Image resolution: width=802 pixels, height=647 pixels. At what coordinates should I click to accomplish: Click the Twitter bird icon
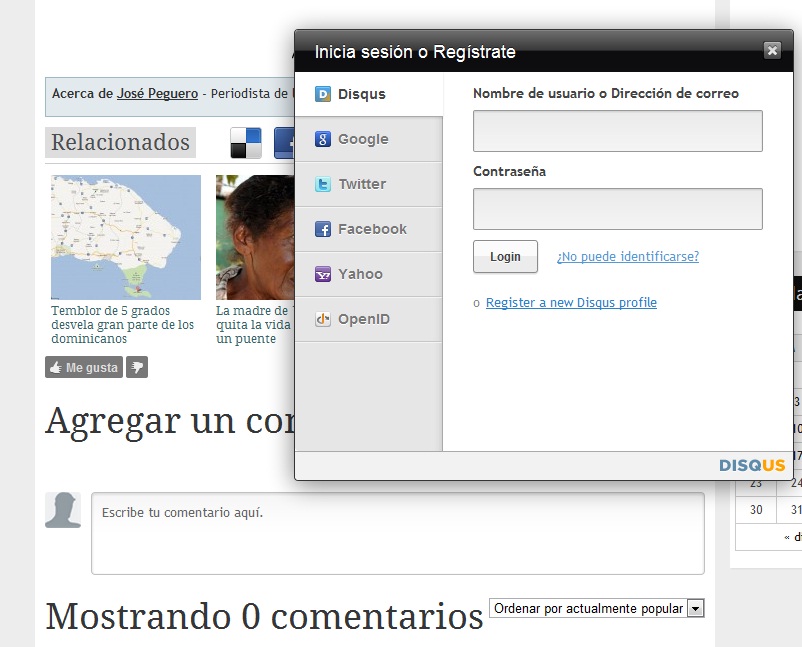pos(323,185)
